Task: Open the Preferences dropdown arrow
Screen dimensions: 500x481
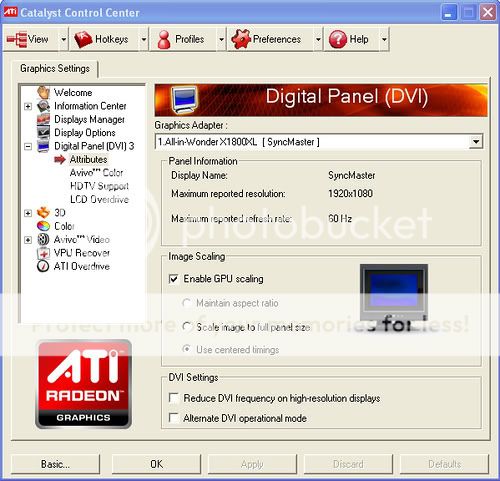Action: click(318, 39)
